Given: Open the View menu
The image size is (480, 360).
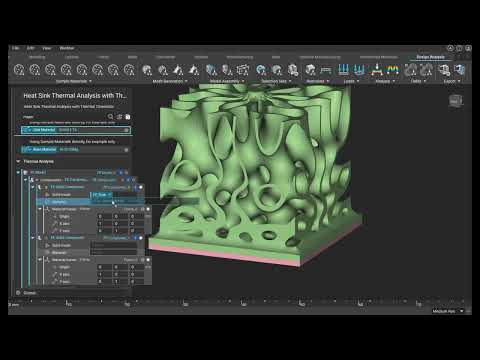Looking at the screenshot, I should pos(47,48).
